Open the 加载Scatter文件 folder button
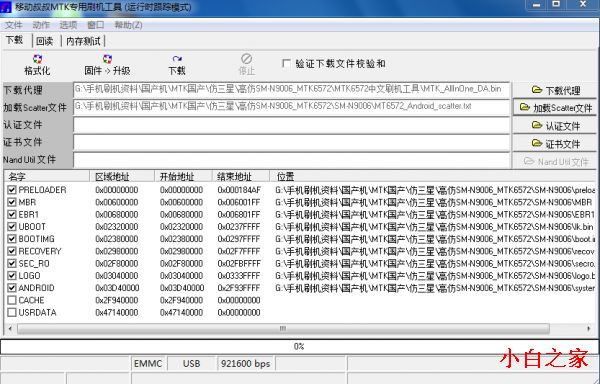The image size is (600, 384). click(x=555, y=108)
